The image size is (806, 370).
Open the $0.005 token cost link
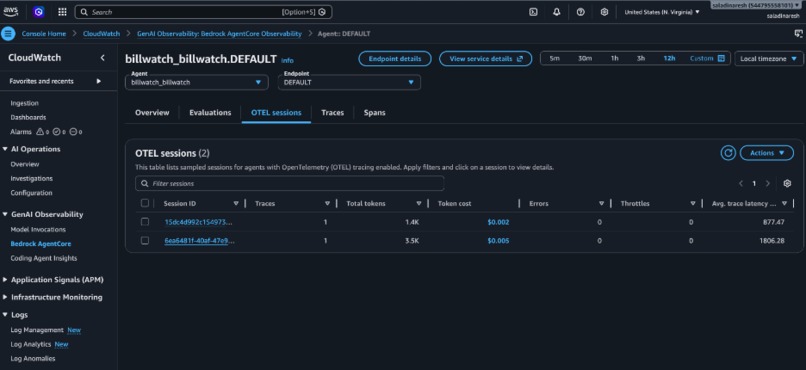[x=498, y=240]
